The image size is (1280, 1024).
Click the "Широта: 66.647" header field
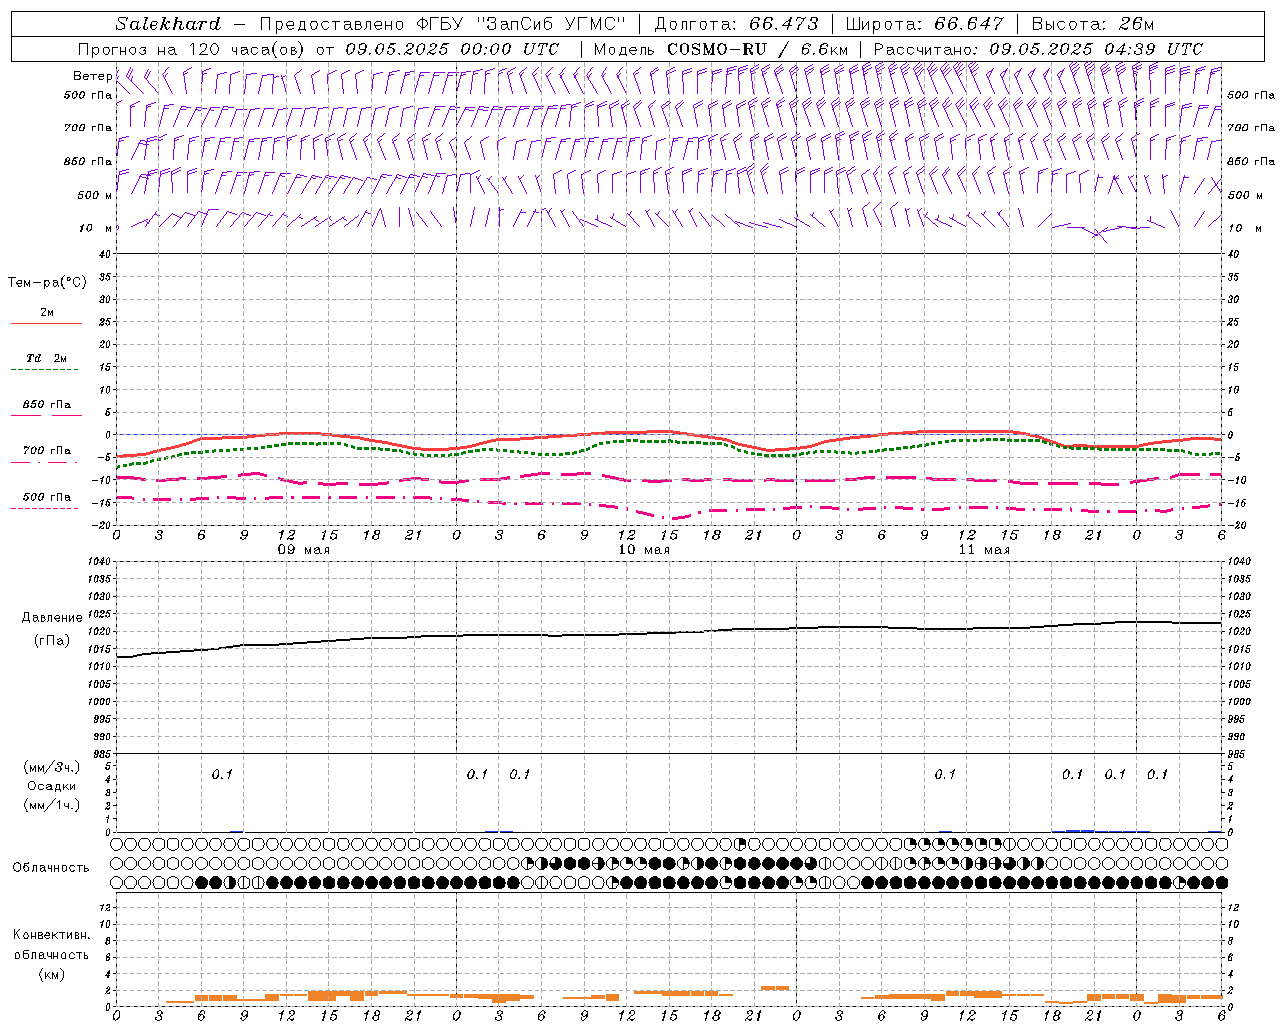click(x=924, y=24)
